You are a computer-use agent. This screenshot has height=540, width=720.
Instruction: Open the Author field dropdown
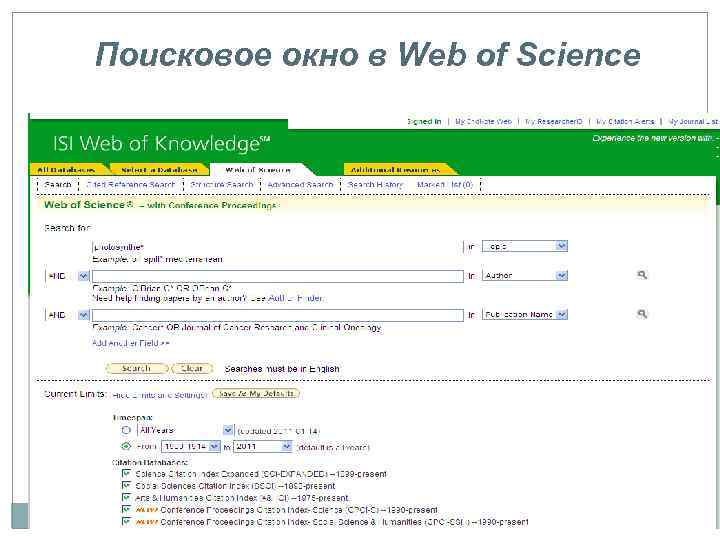coord(525,276)
